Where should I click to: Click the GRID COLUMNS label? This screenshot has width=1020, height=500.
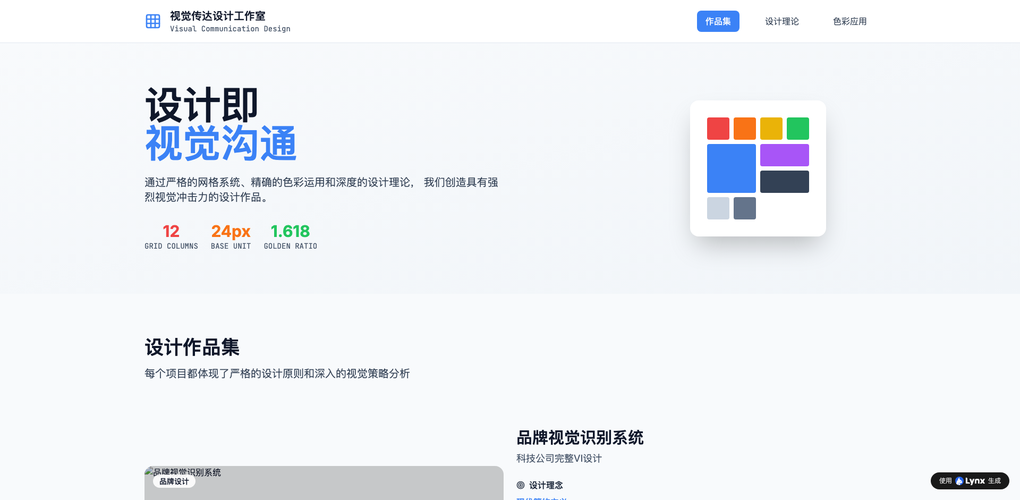pos(171,246)
